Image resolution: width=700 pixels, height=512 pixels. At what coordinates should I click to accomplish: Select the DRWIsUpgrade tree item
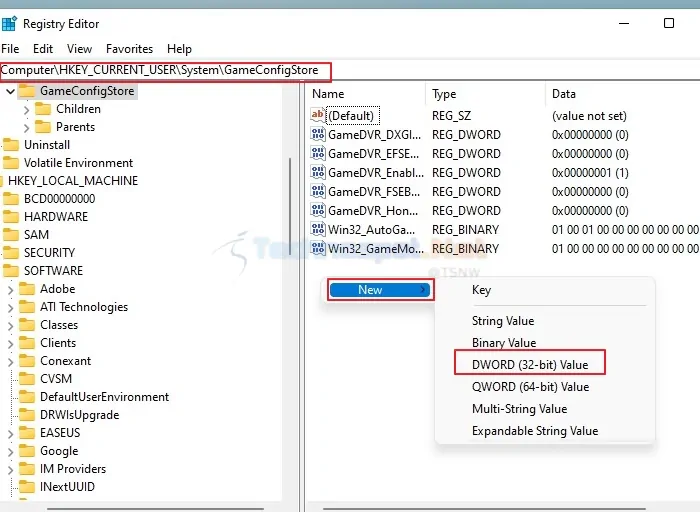point(79,415)
